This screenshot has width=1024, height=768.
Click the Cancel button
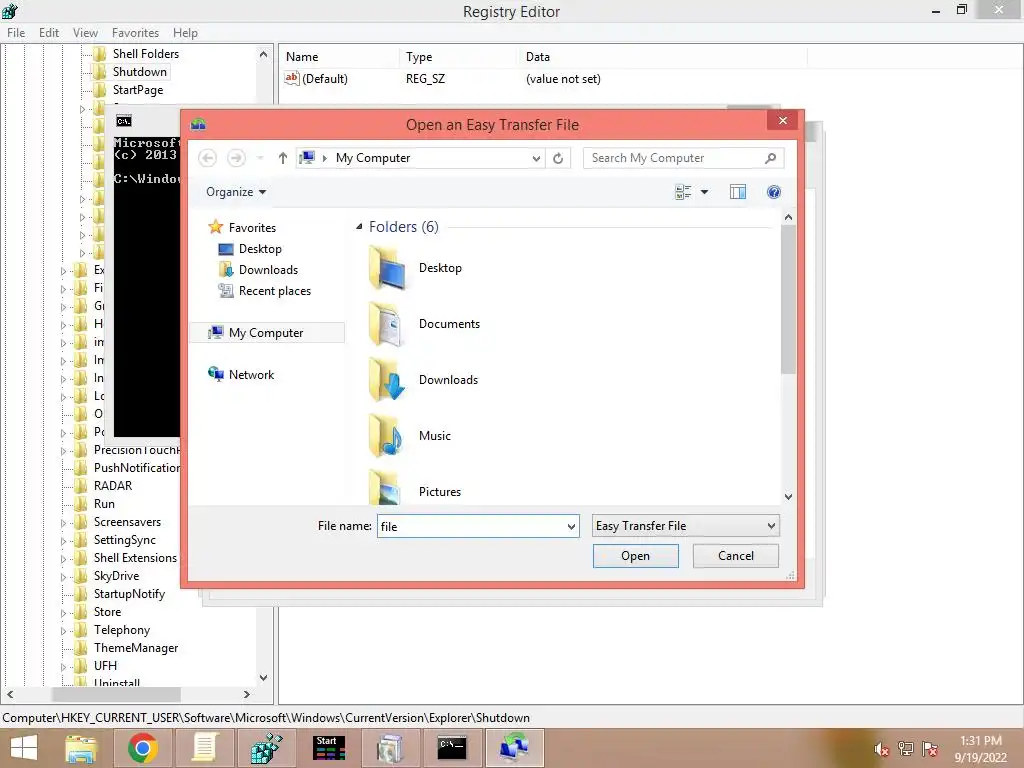point(735,556)
